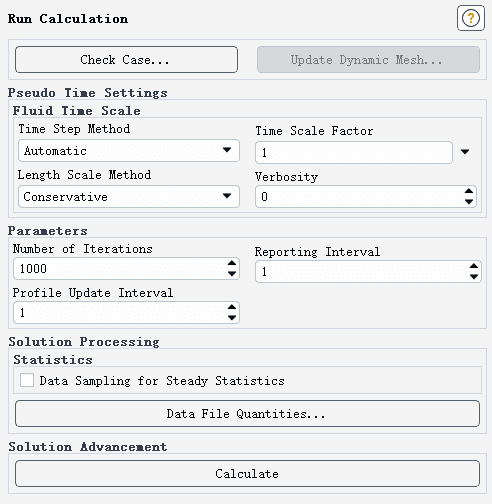Increase Verbosity with the up arrow
The image size is (492, 504).
pyautogui.click(x=469, y=191)
